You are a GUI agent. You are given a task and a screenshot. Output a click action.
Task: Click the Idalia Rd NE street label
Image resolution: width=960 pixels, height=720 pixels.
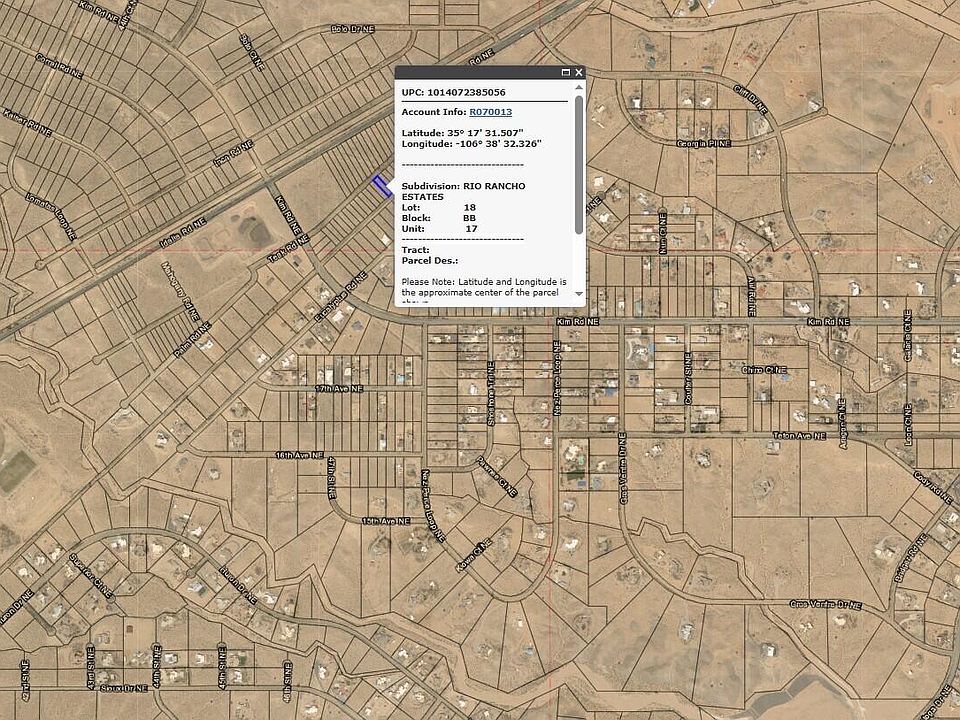coord(182,232)
